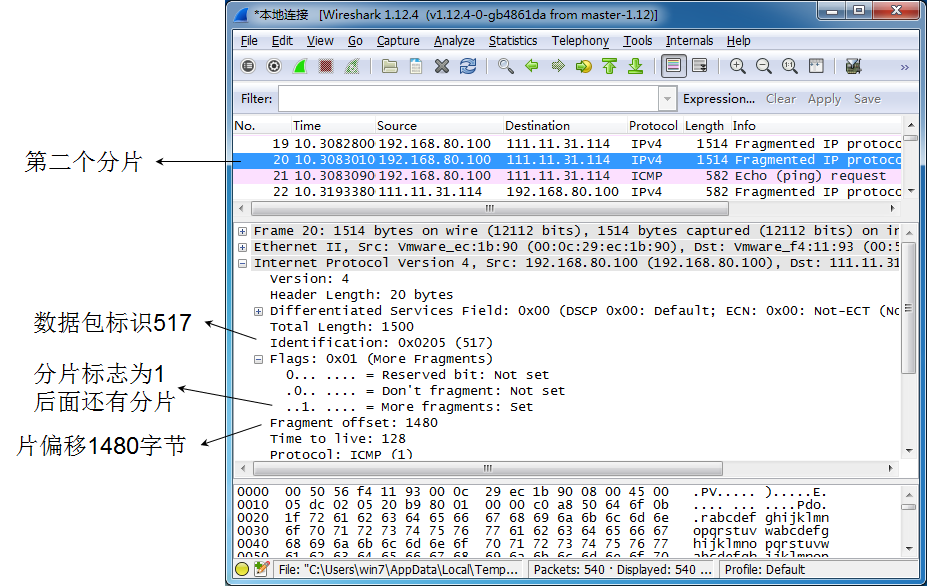Open the Filter history dropdown arrow

click(x=667, y=99)
